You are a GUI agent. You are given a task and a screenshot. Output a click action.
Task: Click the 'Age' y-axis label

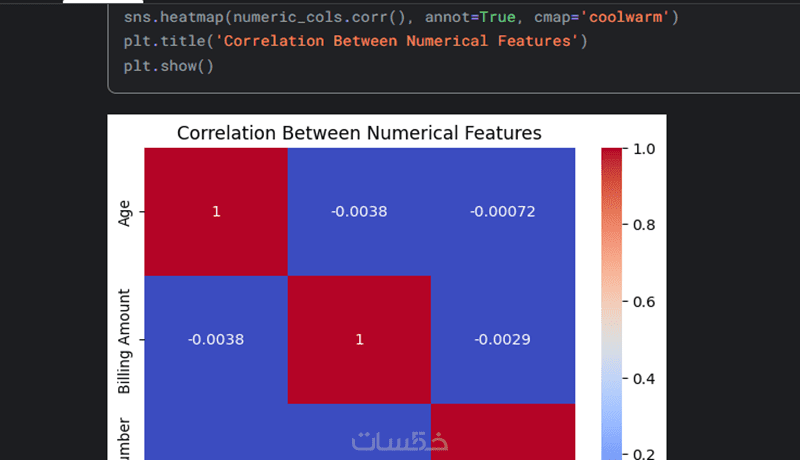pos(125,212)
